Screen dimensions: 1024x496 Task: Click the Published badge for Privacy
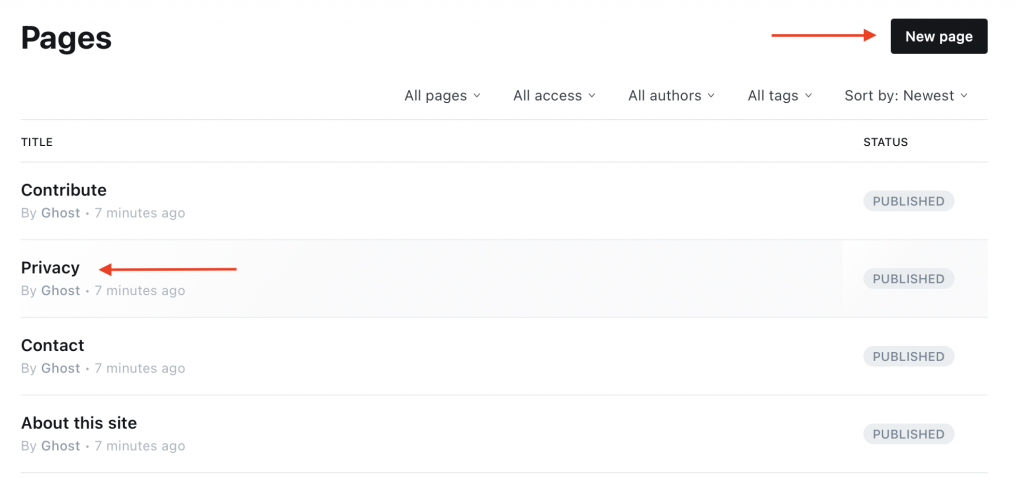908,279
